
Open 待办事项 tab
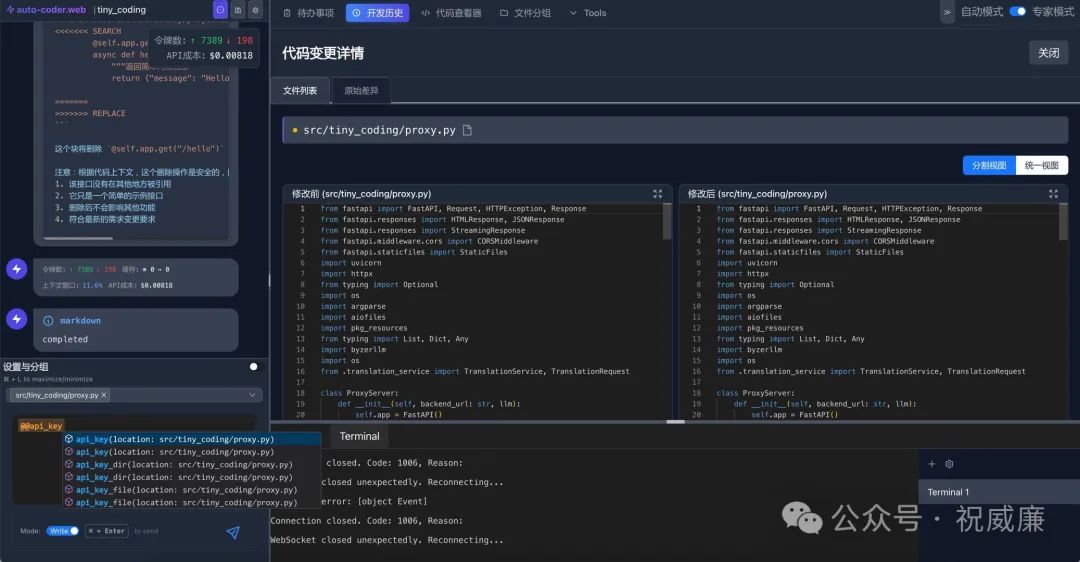309,12
